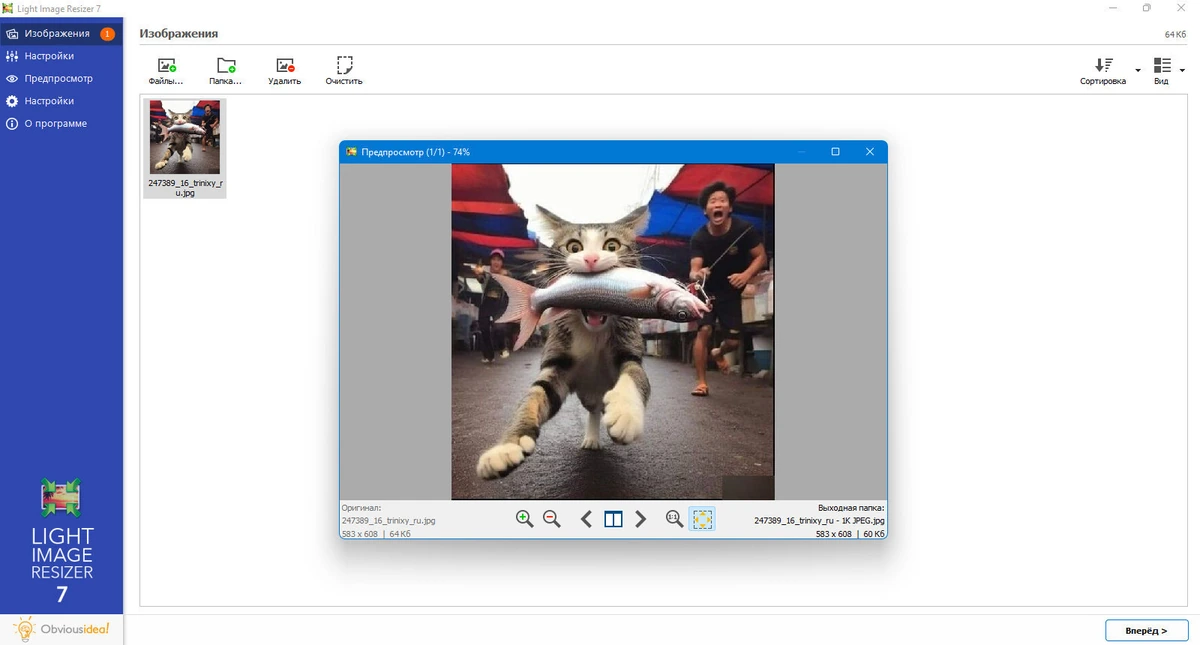Click the Вперёд > button
The height and width of the screenshot is (645, 1200).
[1146, 631]
